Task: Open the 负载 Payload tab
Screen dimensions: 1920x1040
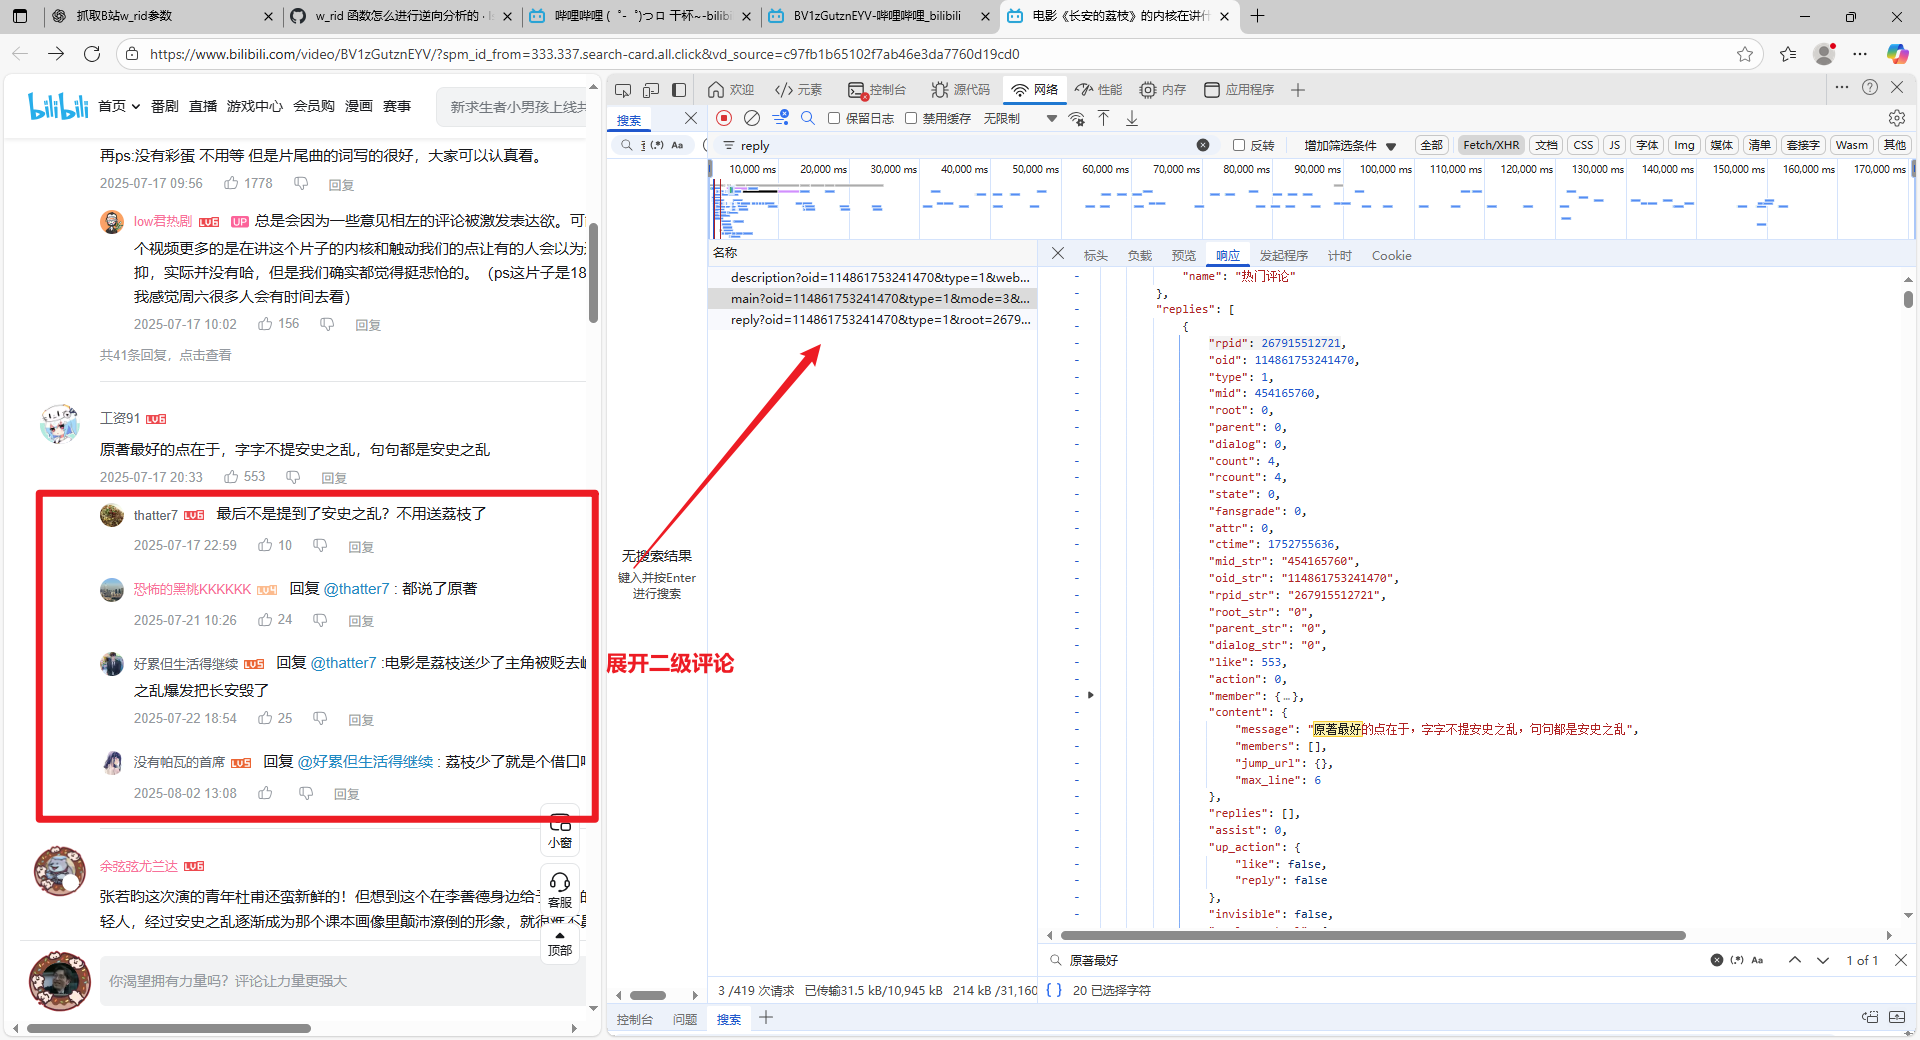Action: click(x=1140, y=255)
